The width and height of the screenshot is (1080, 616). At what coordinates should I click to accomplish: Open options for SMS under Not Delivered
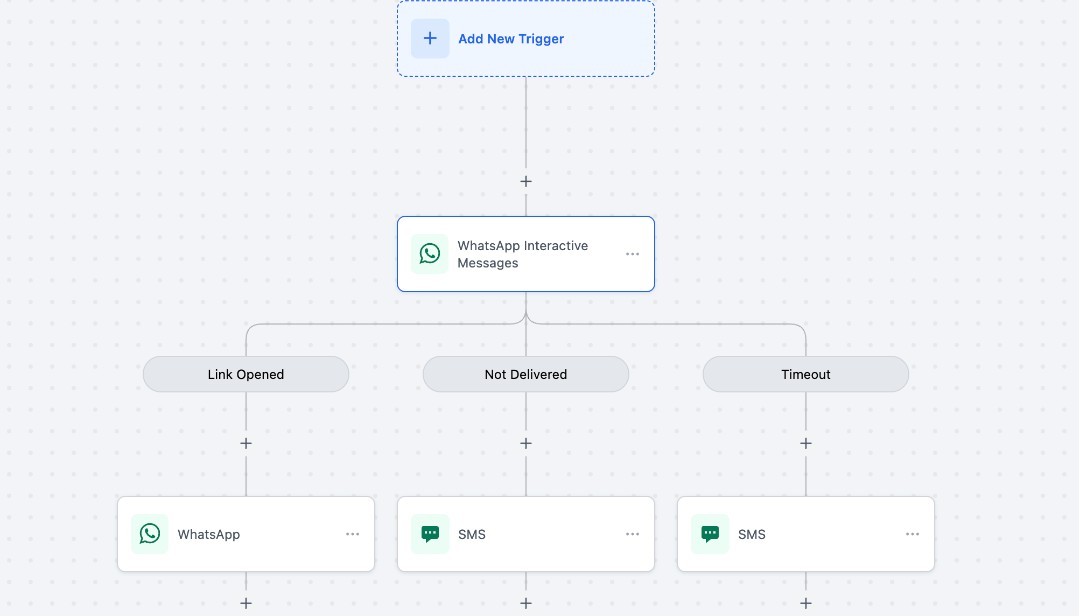632,534
